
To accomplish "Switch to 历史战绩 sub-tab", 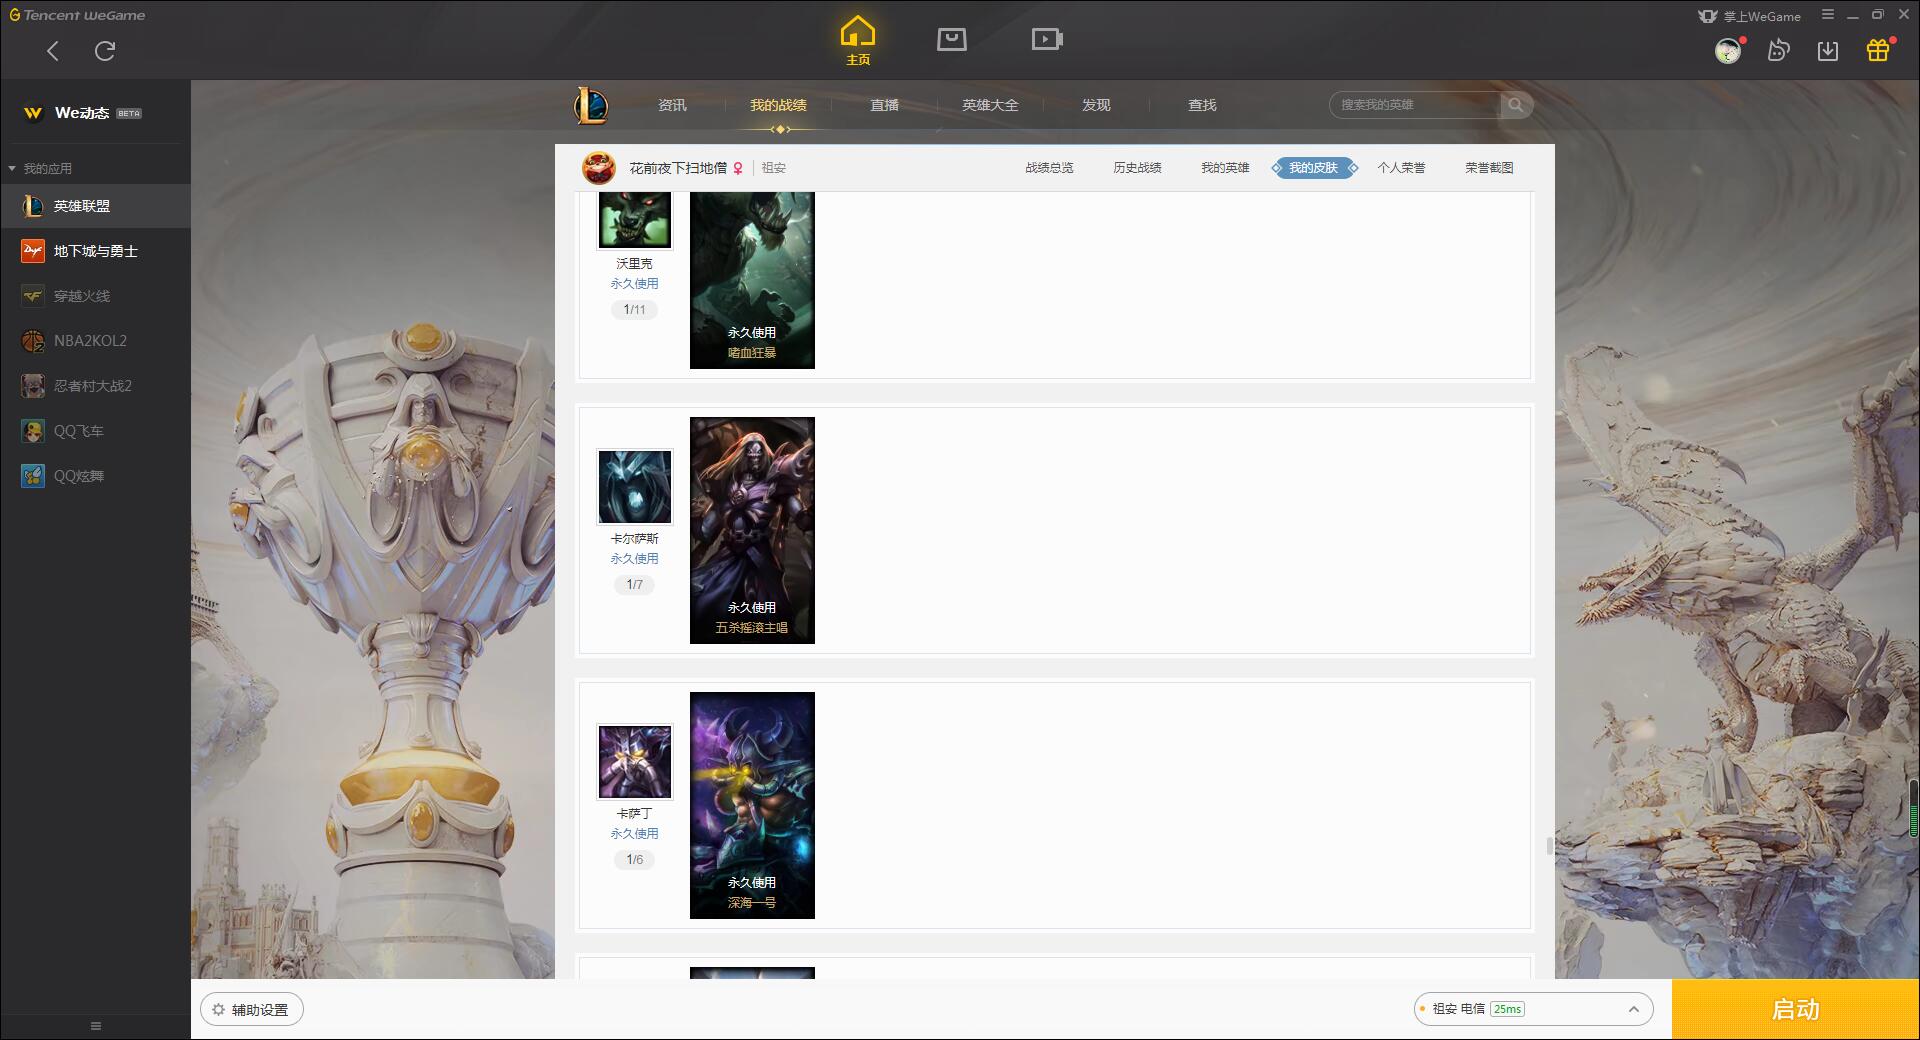I will (x=1137, y=168).
